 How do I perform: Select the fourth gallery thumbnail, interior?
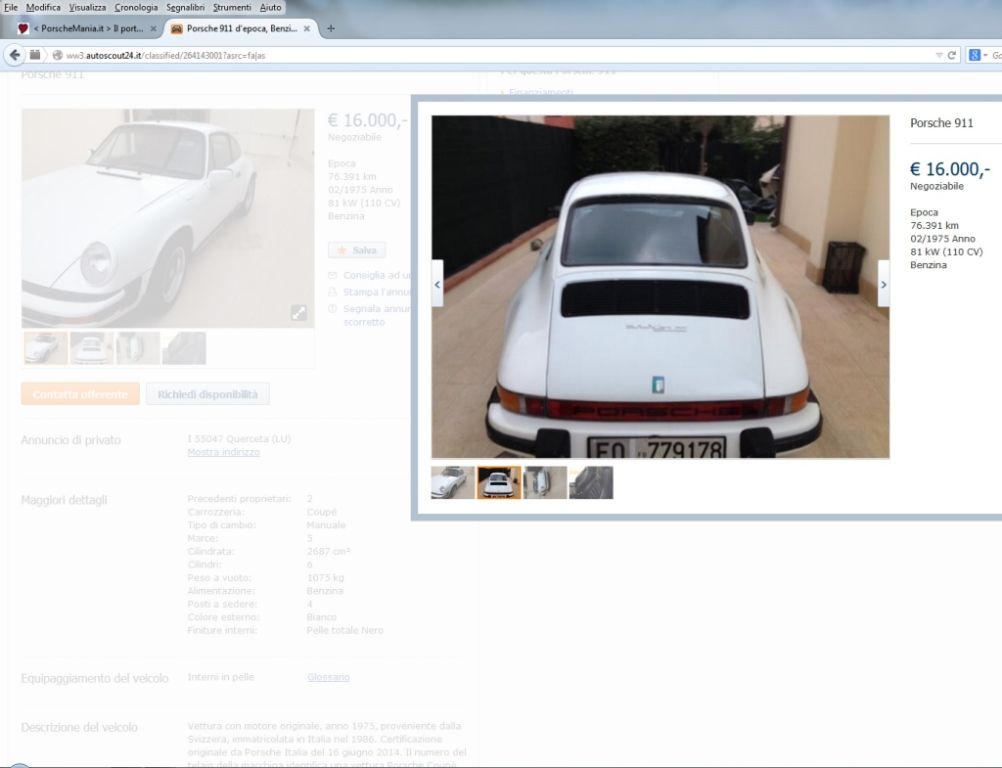[x=591, y=482]
